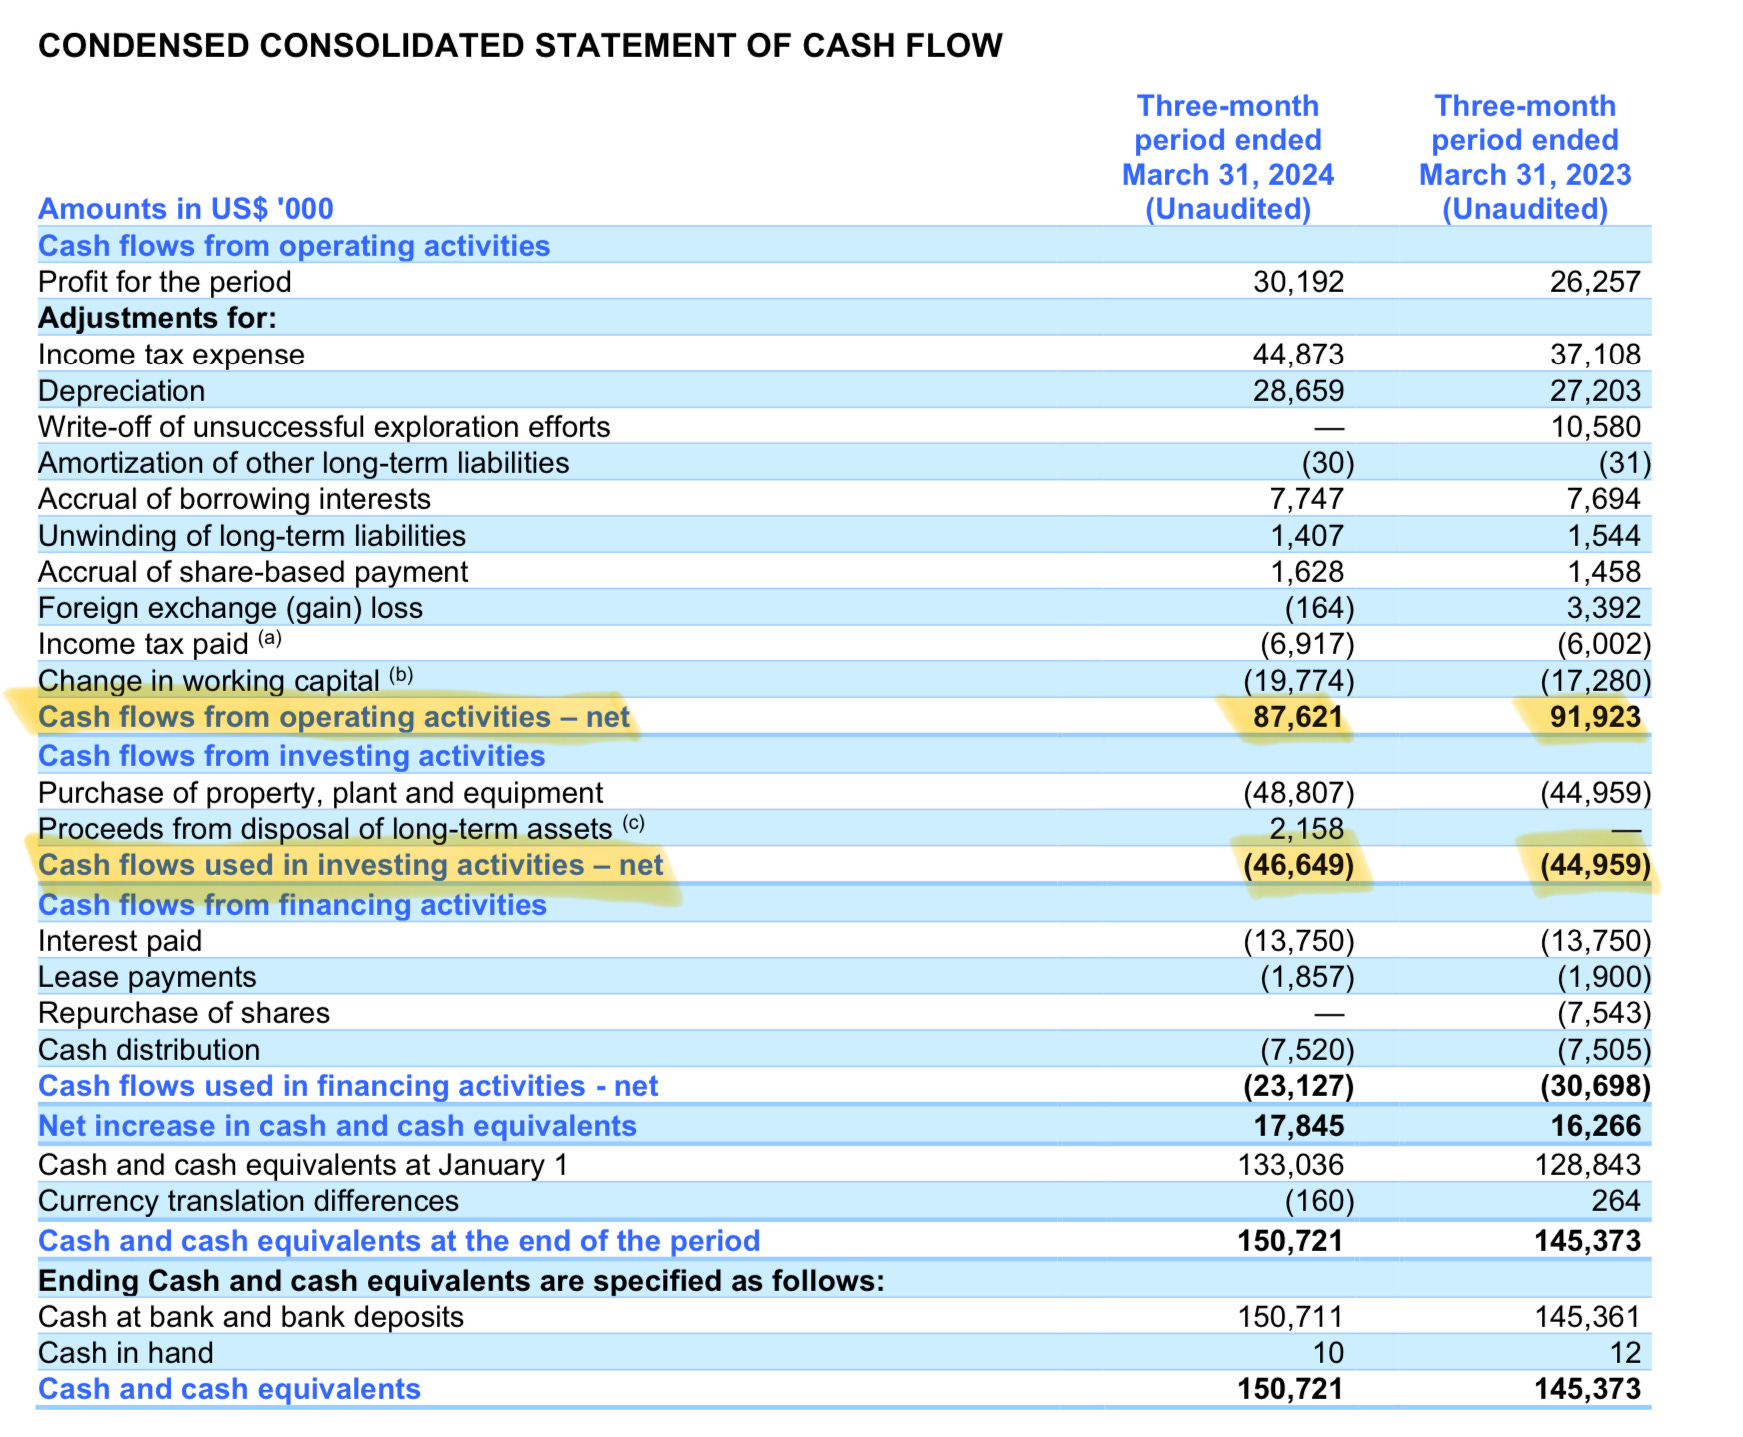
Task: Select share-based payment value 1,628
Action: [x=1307, y=572]
